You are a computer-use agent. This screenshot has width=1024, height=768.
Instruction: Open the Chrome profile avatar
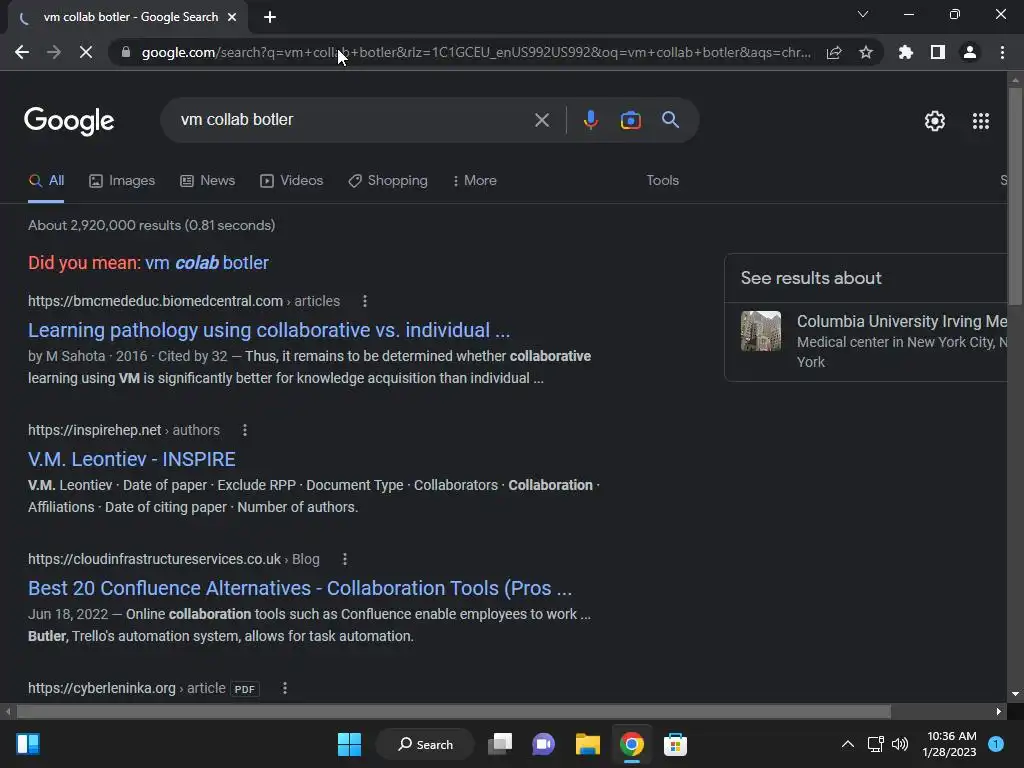[970, 52]
